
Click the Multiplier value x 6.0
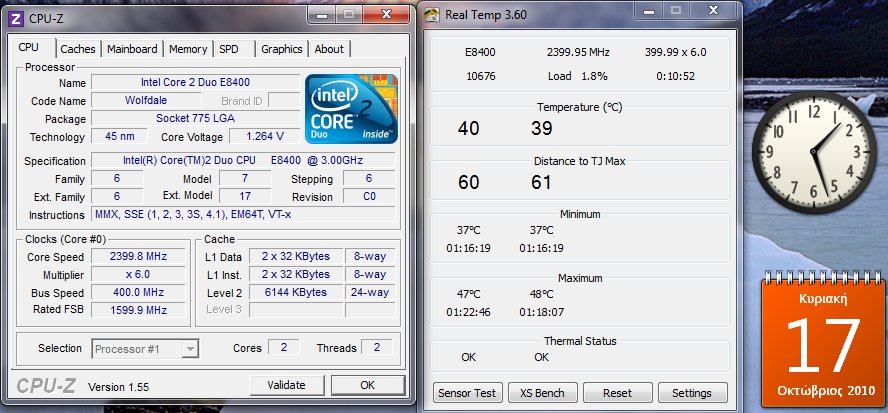click(x=138, y=274)
